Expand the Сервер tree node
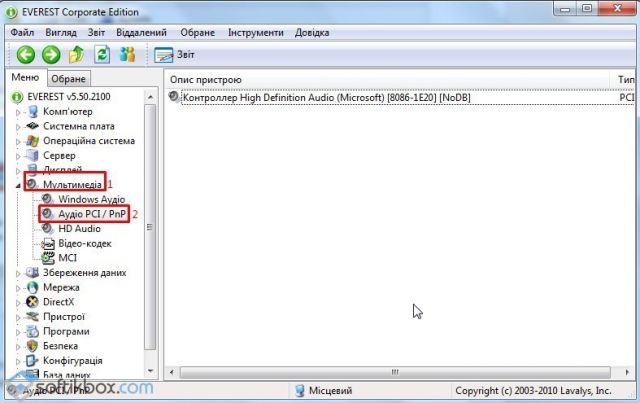Image resolution: width=640 pixels, height=403 pixels. point(18,156)
